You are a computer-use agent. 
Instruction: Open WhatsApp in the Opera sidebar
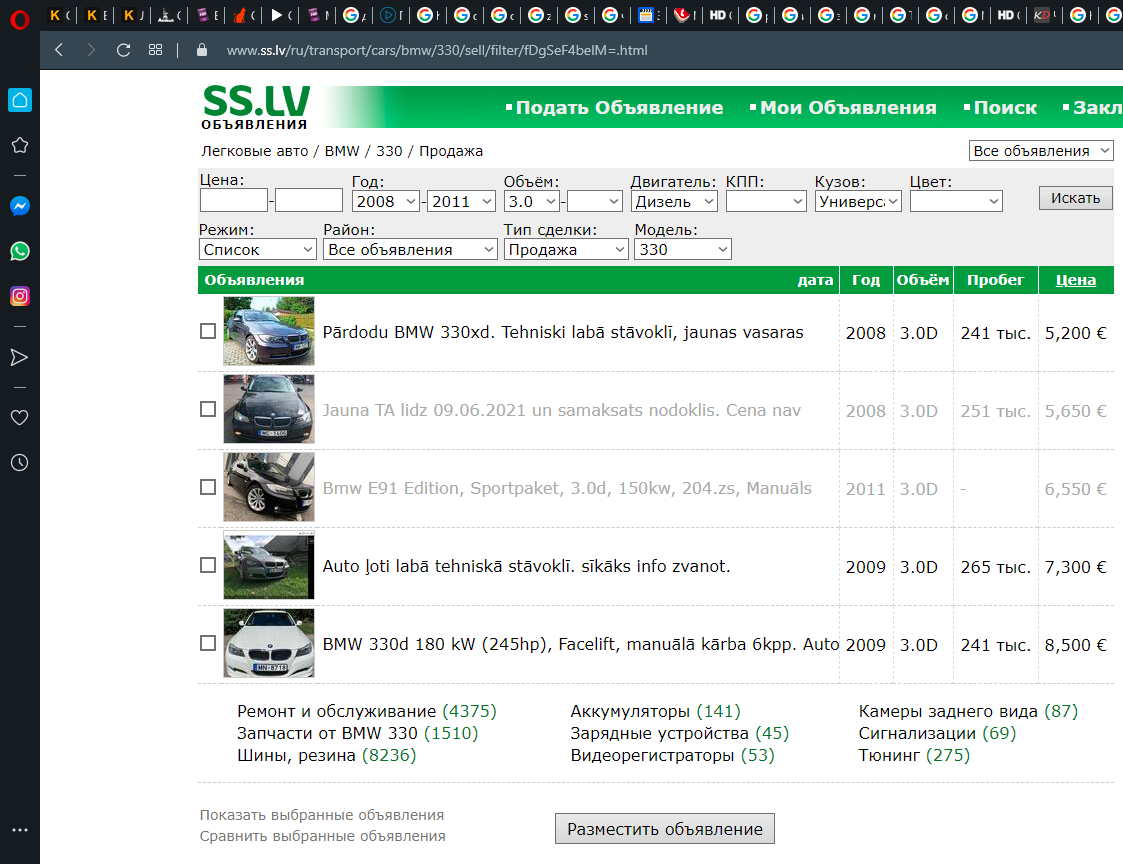coord(19,251)
